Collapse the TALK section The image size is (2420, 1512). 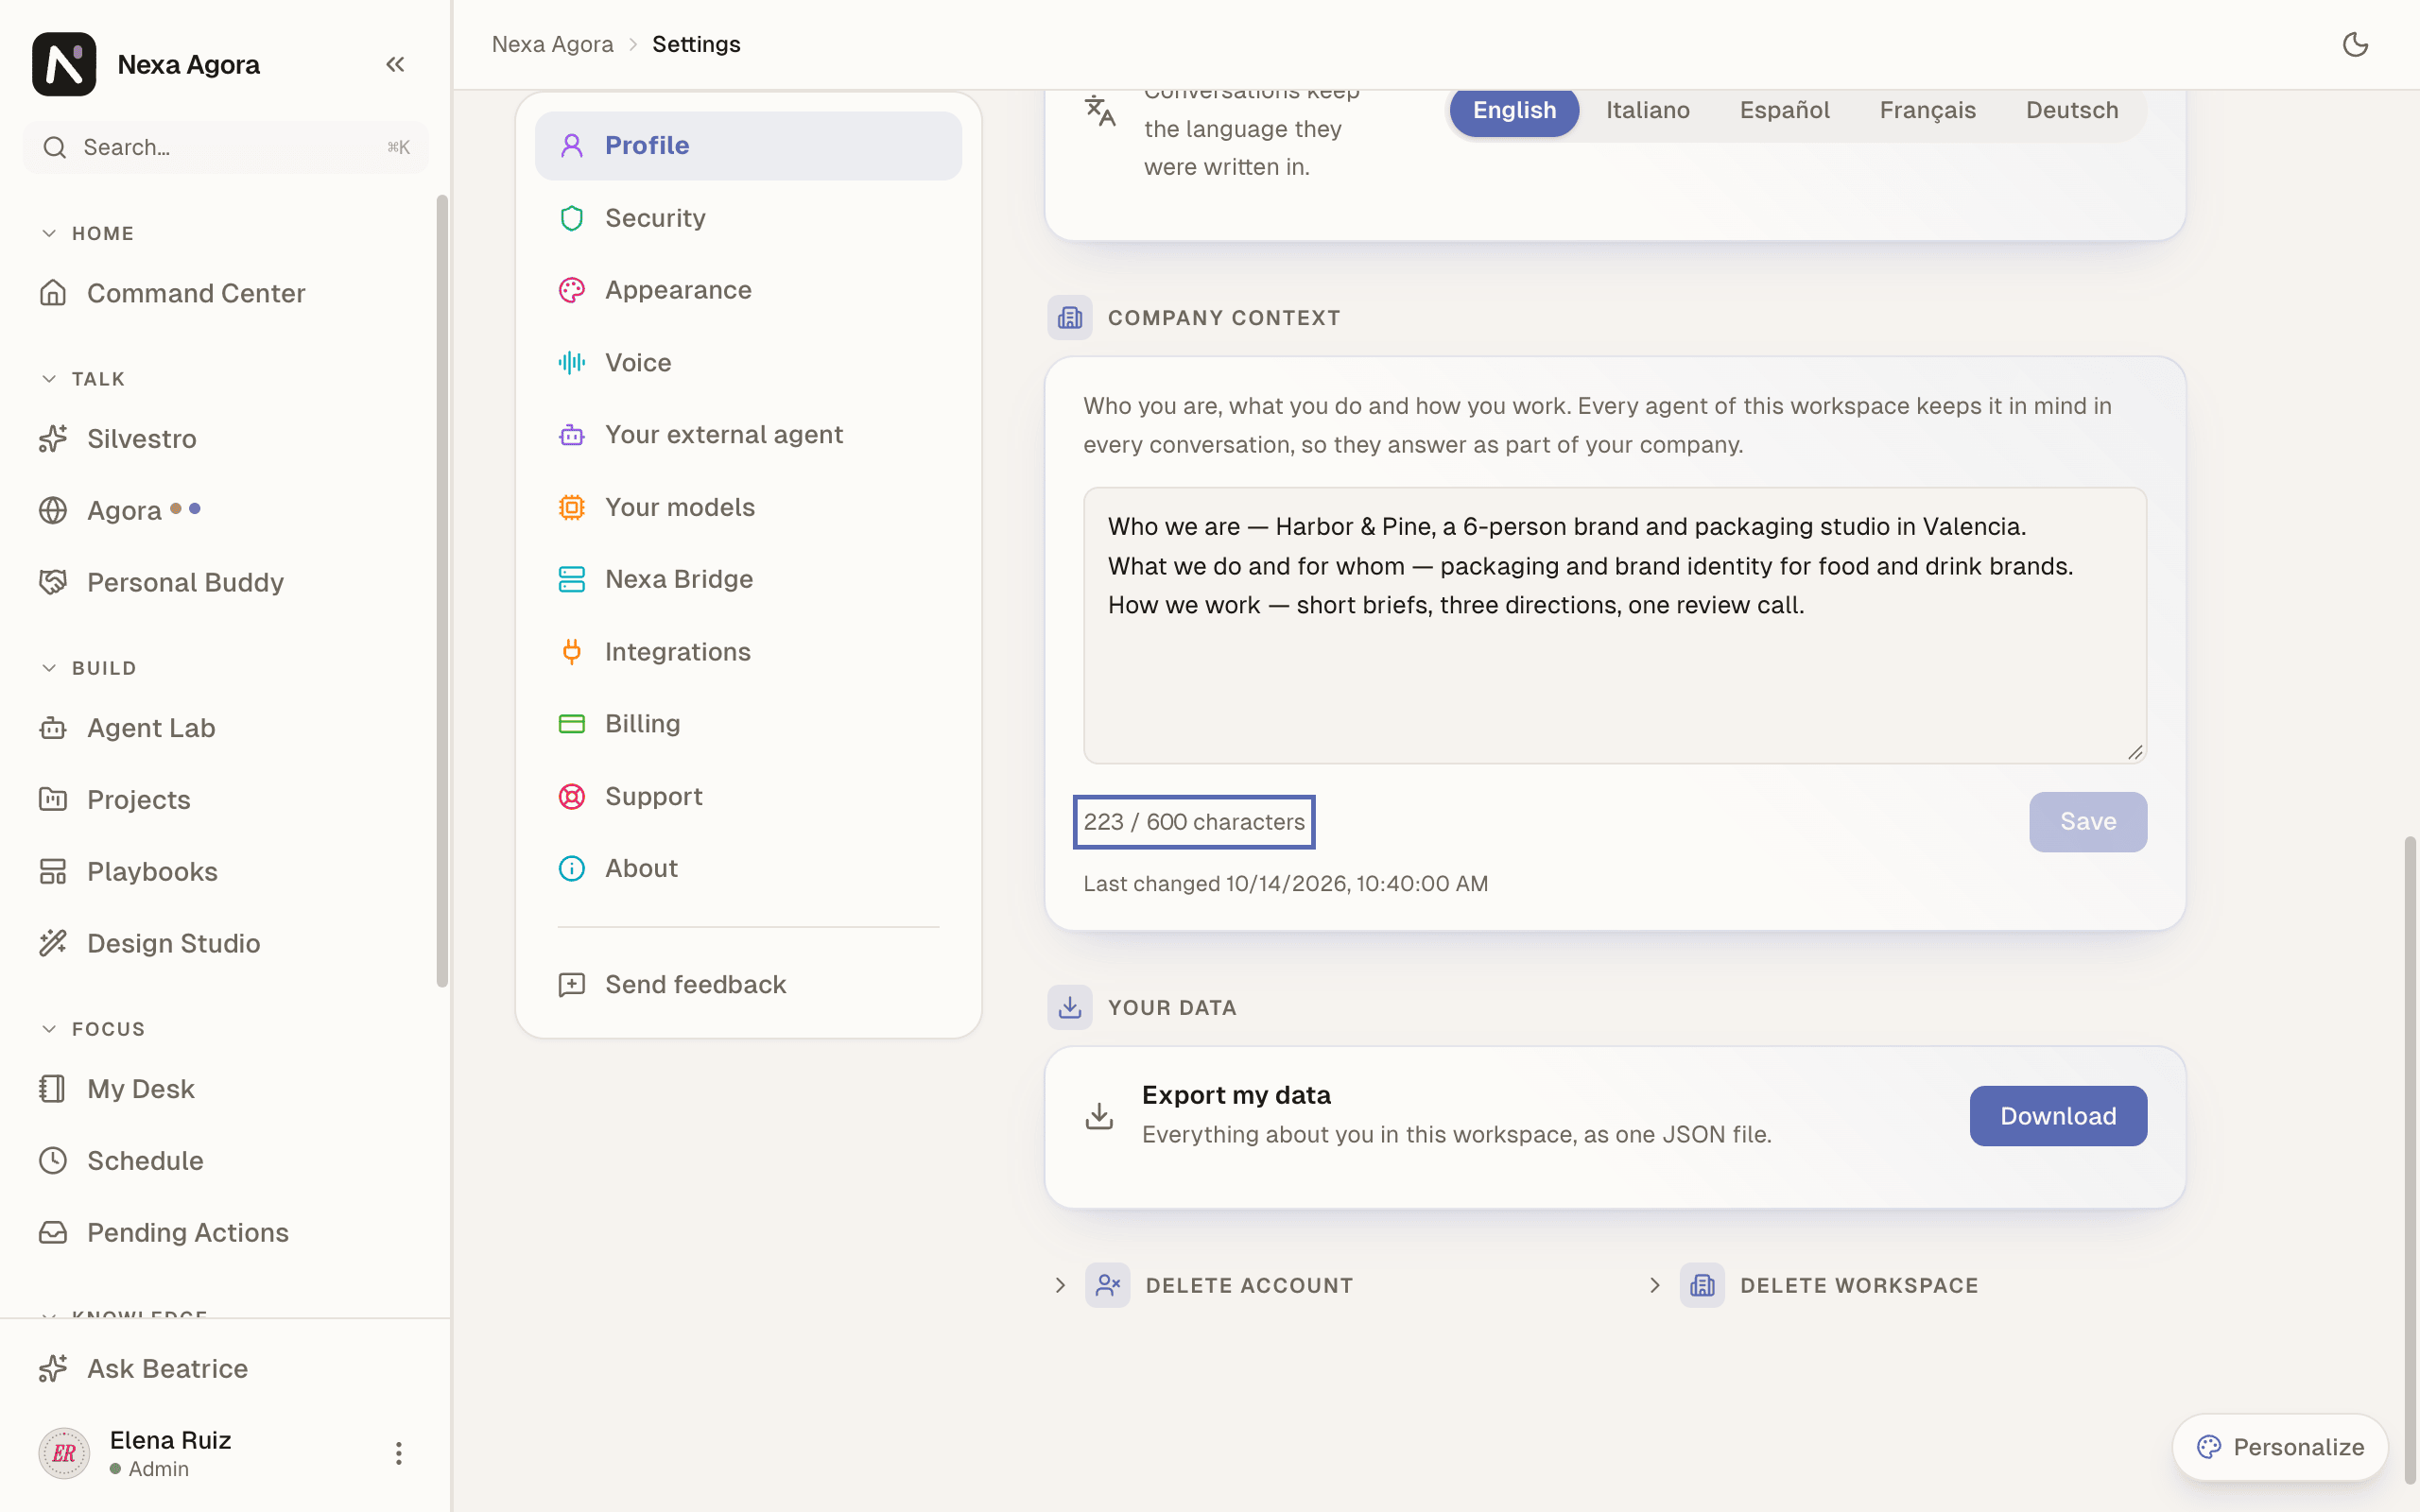84,379
